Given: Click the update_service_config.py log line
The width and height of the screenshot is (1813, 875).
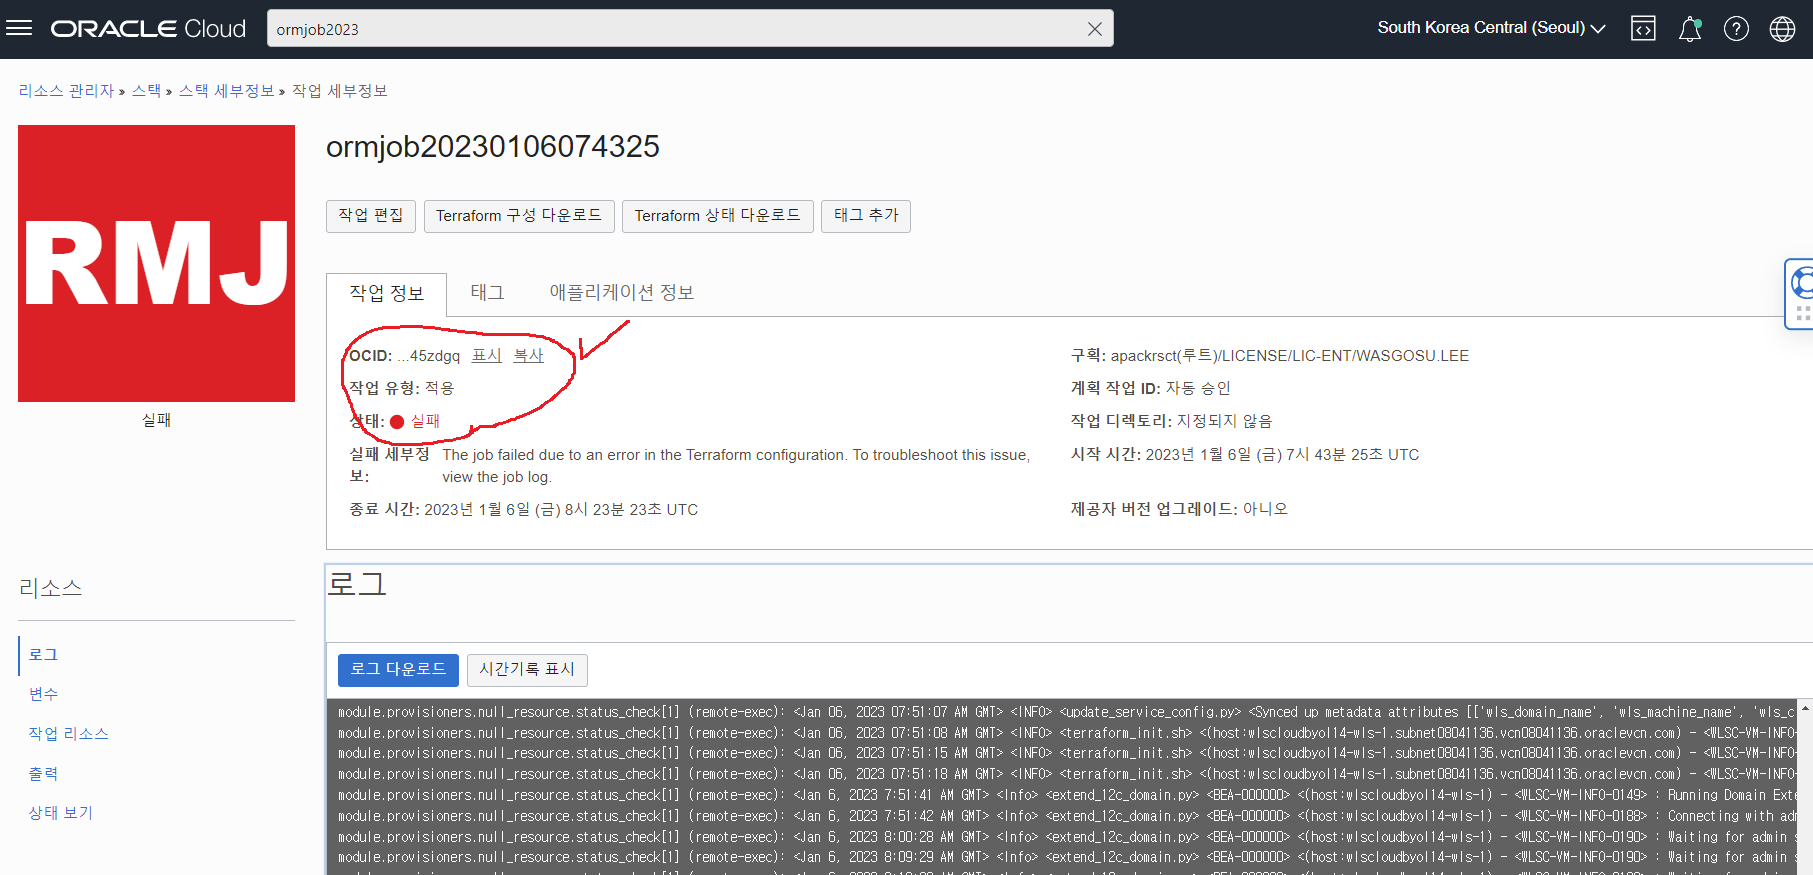Looking at the screenshot, I should 1066,712.
